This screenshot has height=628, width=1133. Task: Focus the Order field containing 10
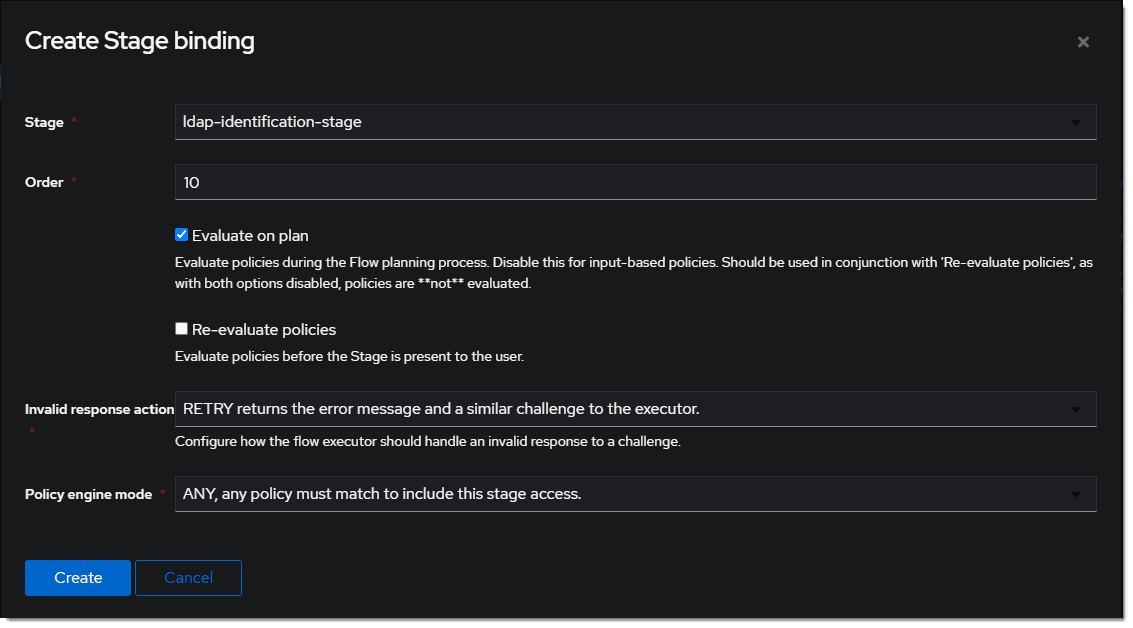pos(635,182)
